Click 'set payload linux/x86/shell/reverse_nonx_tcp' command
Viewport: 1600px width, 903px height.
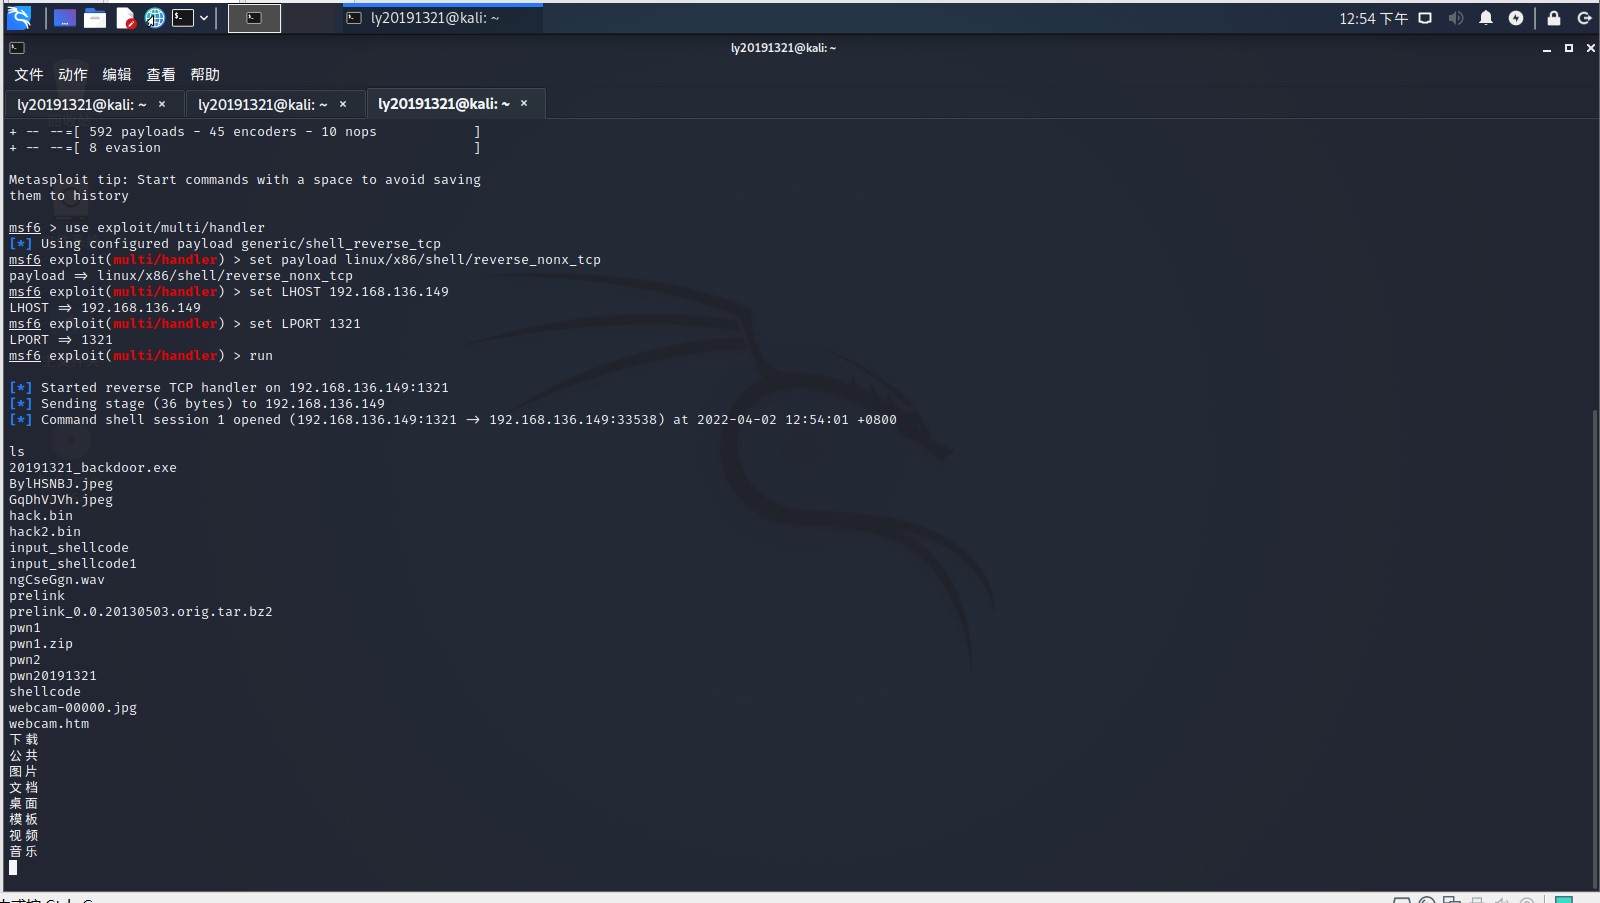(x=425, y=260)
